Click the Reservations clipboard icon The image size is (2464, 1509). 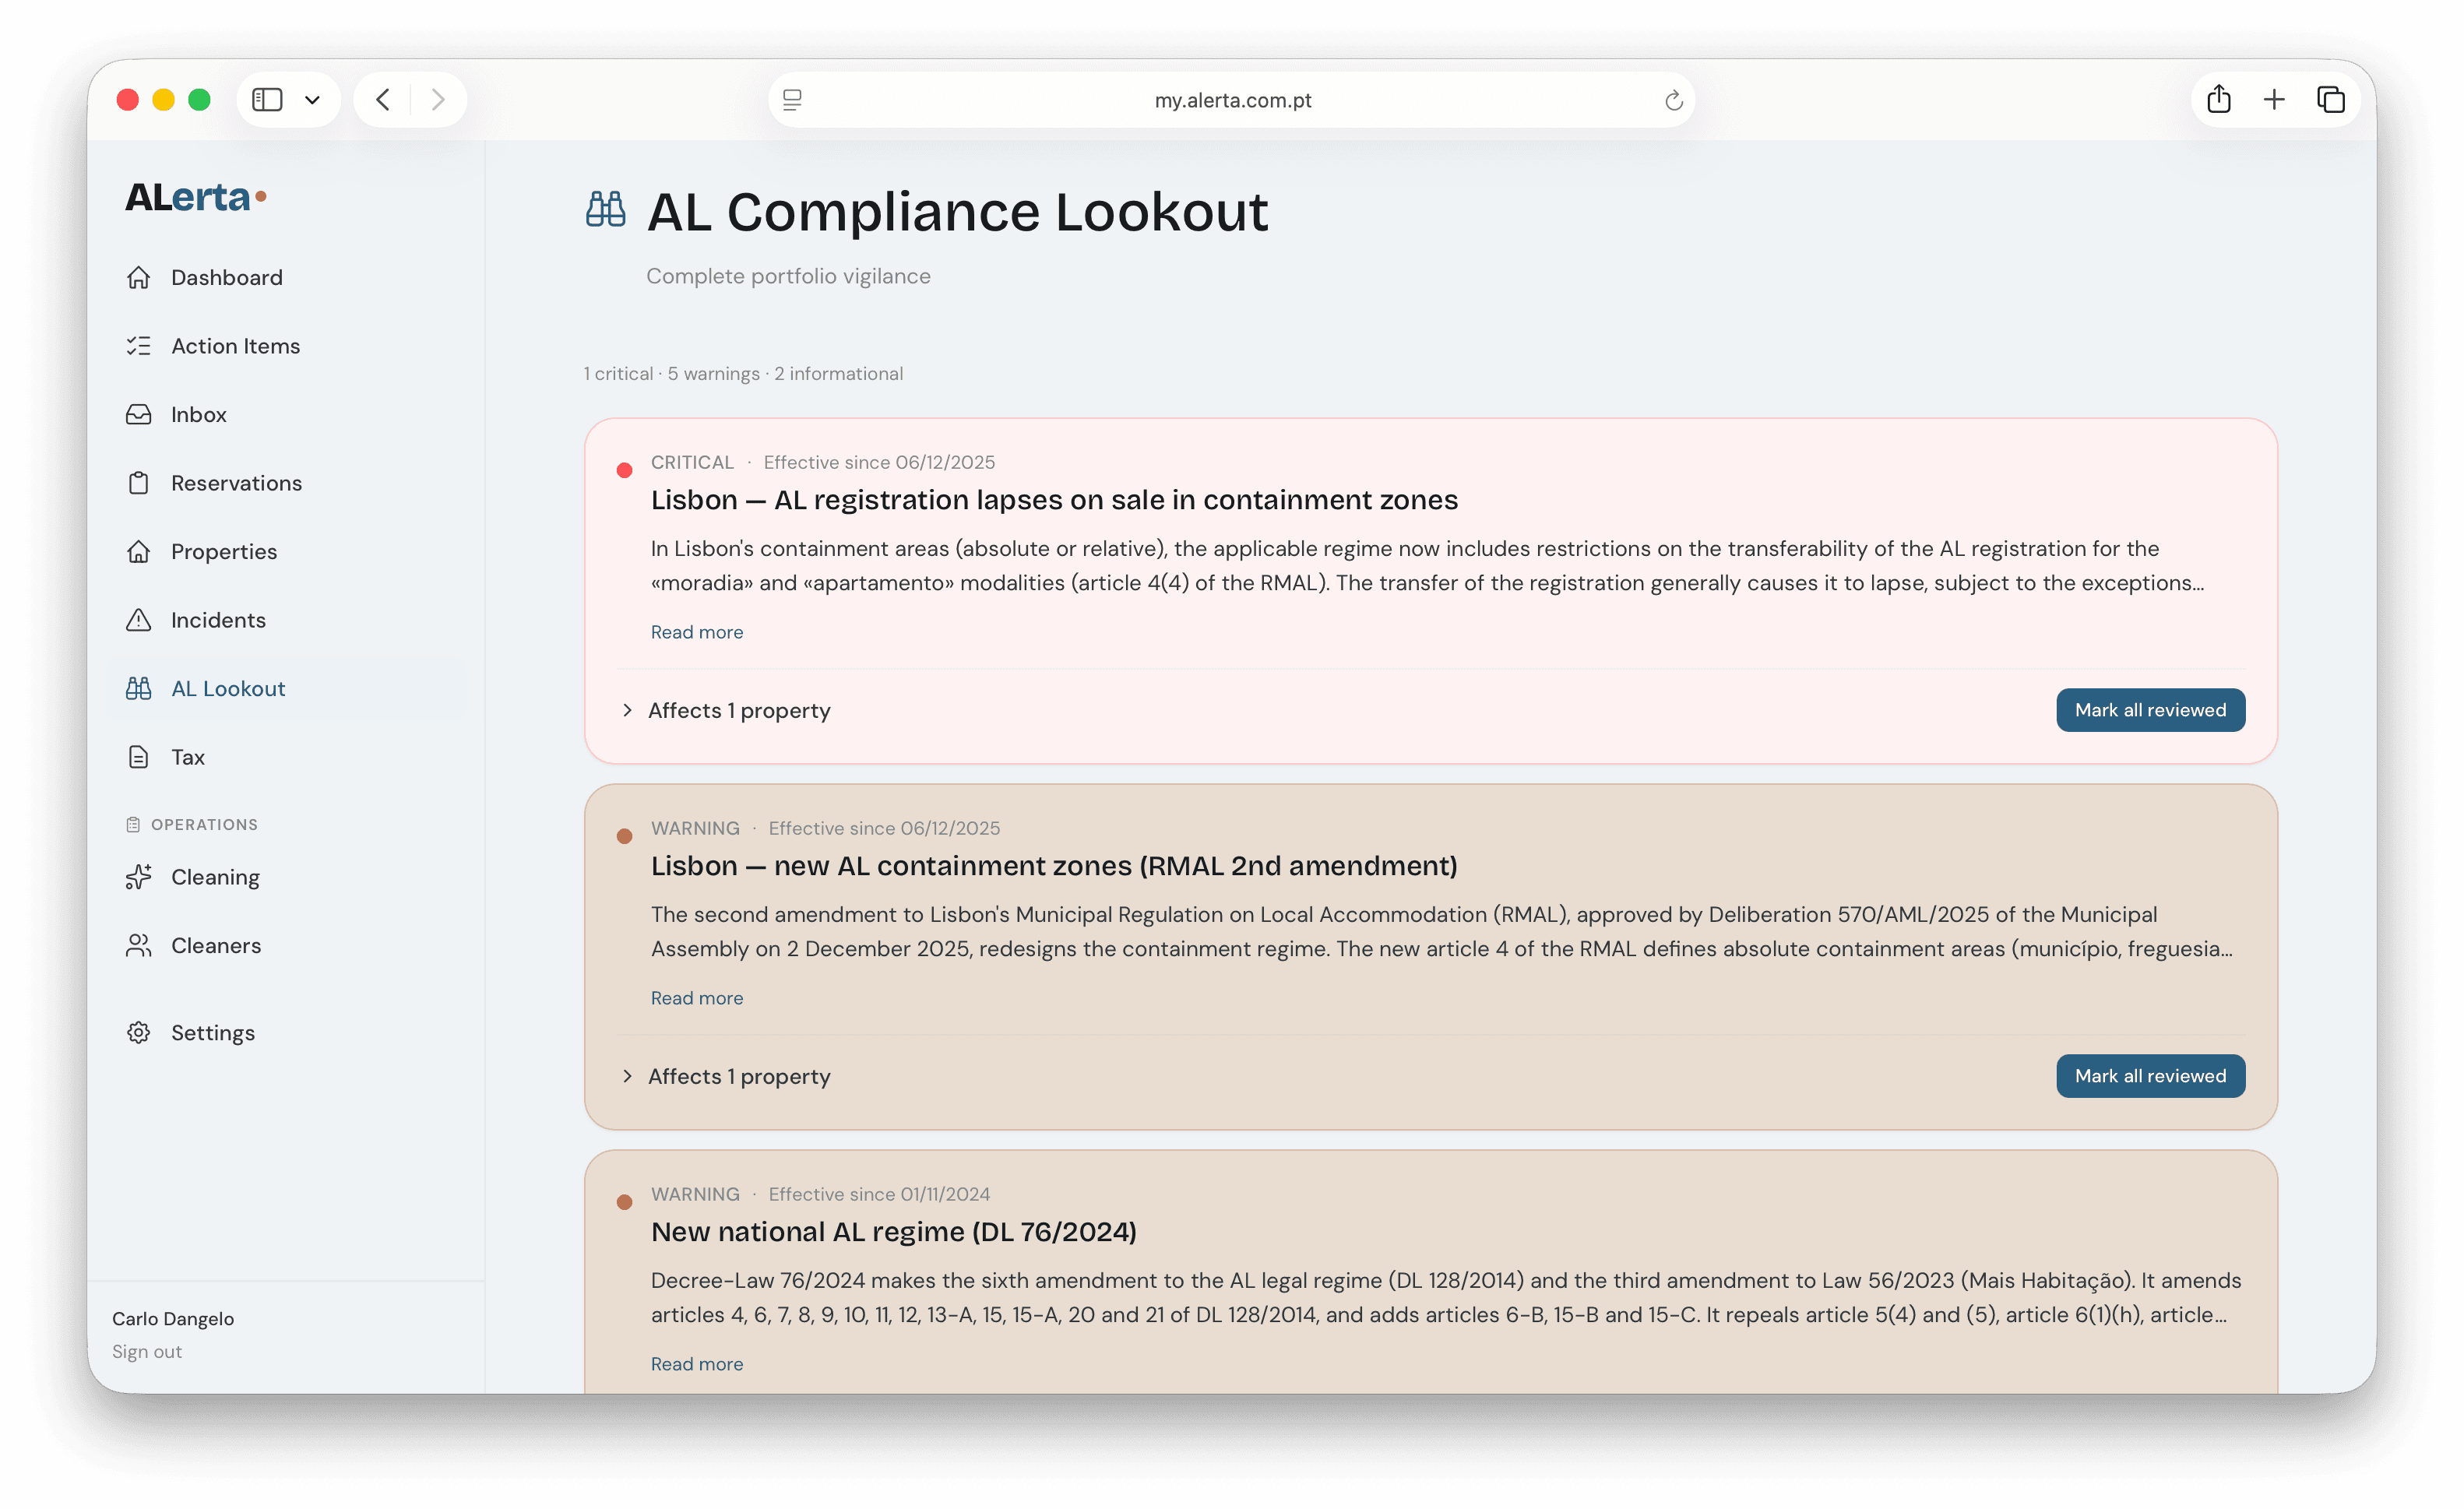[x=138, y=483]
